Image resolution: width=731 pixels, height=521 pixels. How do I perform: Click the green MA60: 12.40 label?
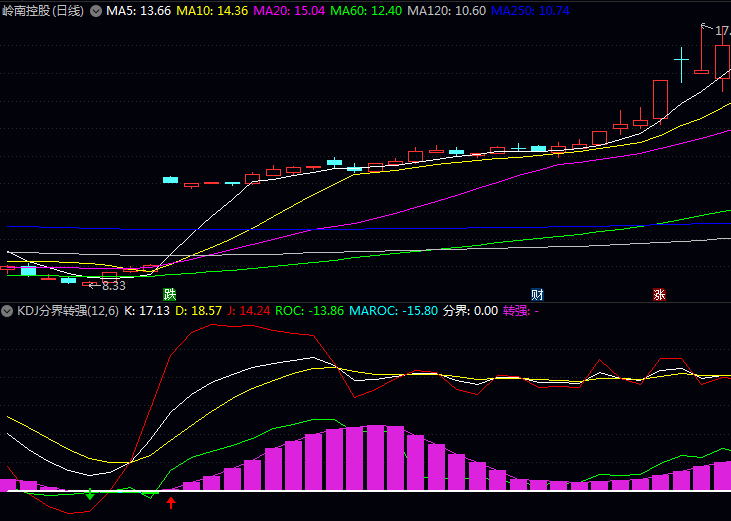366,11
